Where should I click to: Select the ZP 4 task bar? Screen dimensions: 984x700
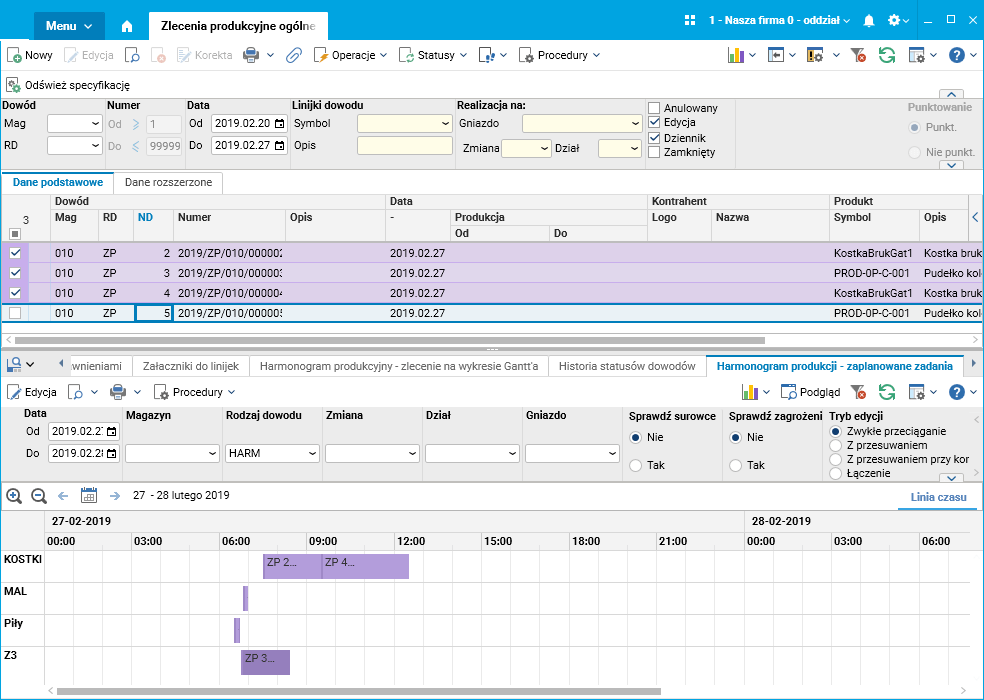click(x=365, y=566)
